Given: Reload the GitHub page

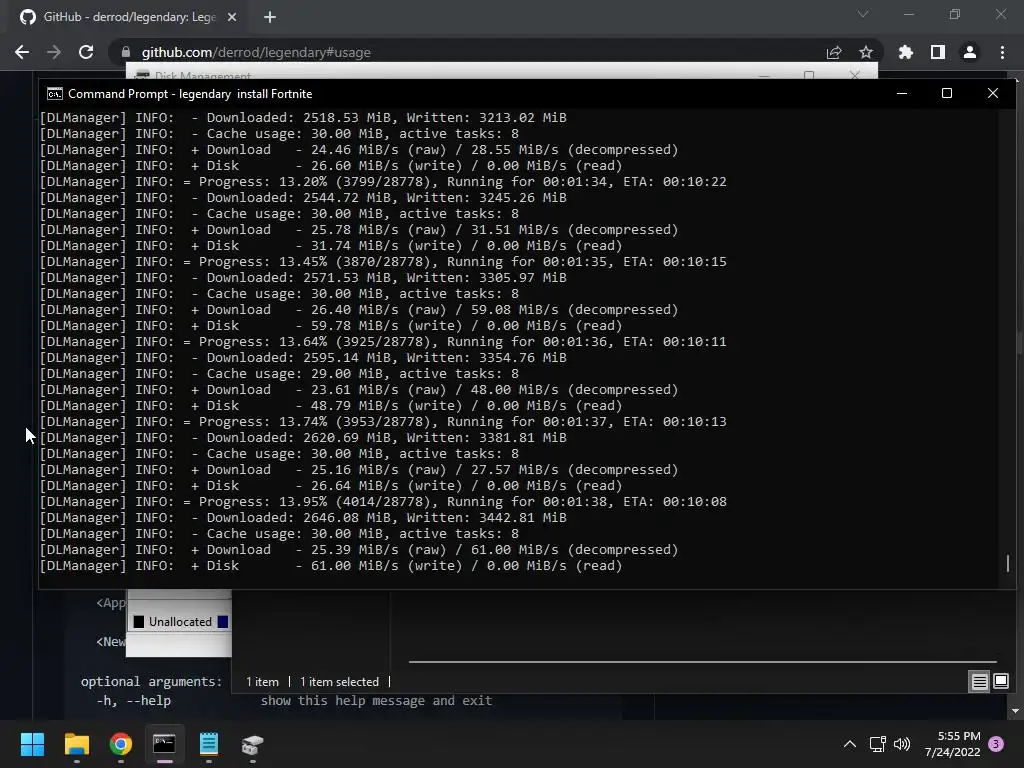Looking at the screenshot, I should click(x=86, y=52).
